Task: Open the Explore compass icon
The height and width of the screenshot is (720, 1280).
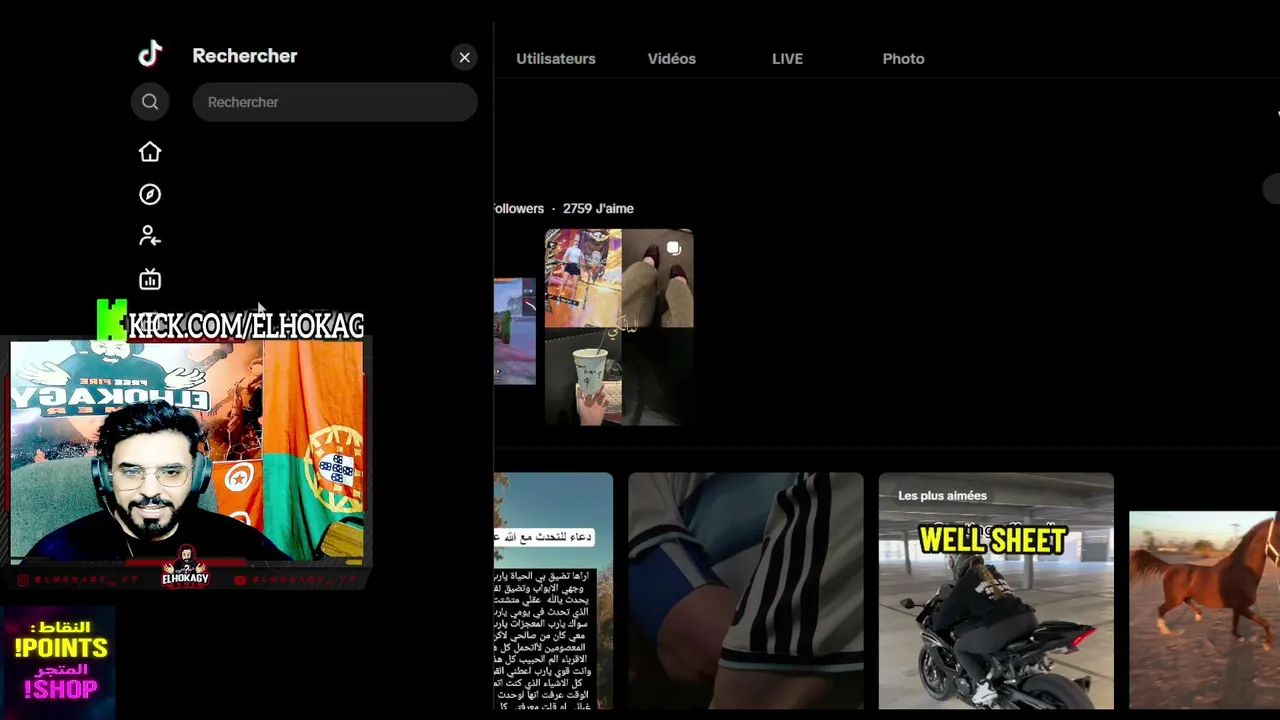Action: (x=150, y=194)
